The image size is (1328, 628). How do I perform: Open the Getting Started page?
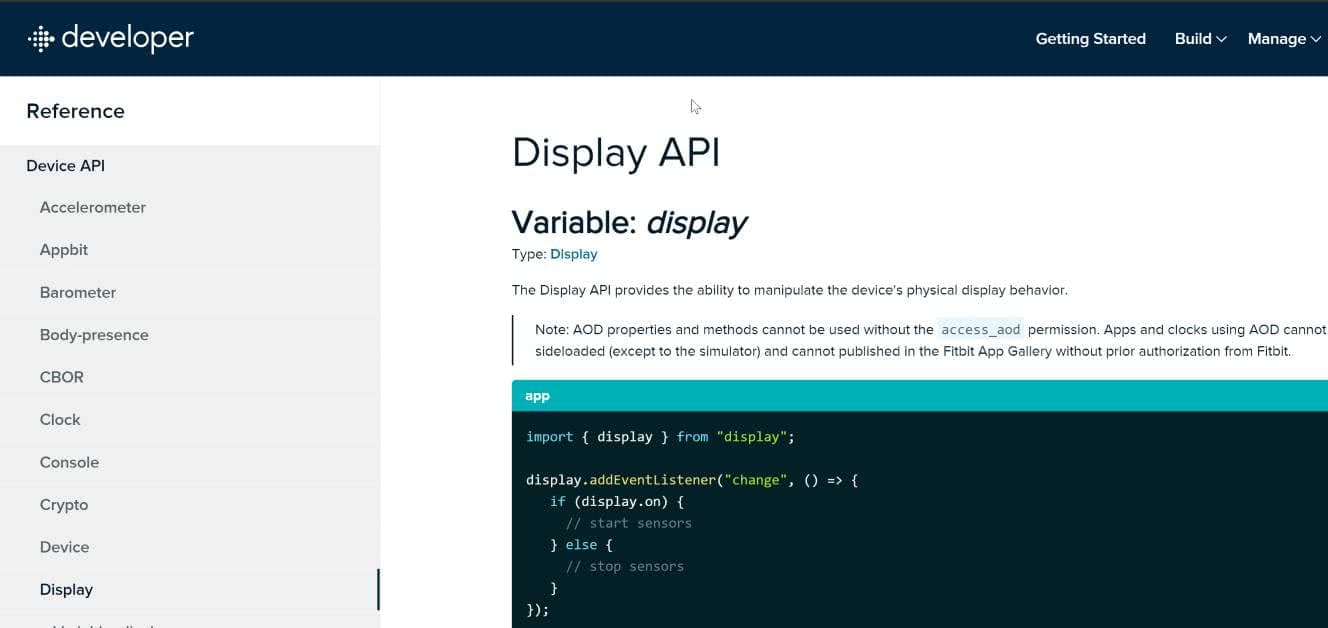pyautogui.click(x=1090, y=39)
